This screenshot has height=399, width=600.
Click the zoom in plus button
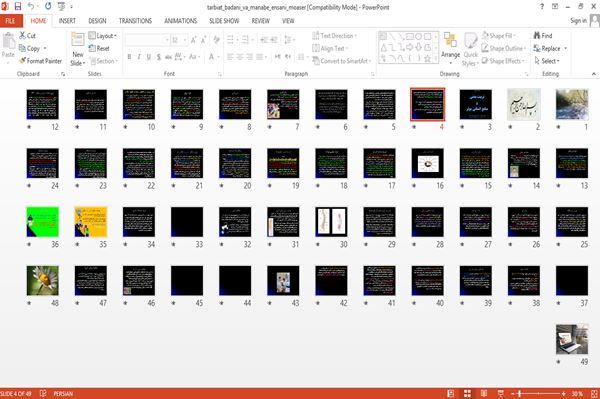[x=564, y=393]
